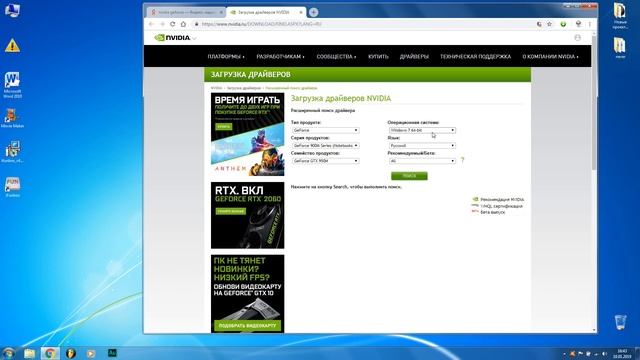
Task: Click the volume icon in the system tray
Action: pos(605,353)
